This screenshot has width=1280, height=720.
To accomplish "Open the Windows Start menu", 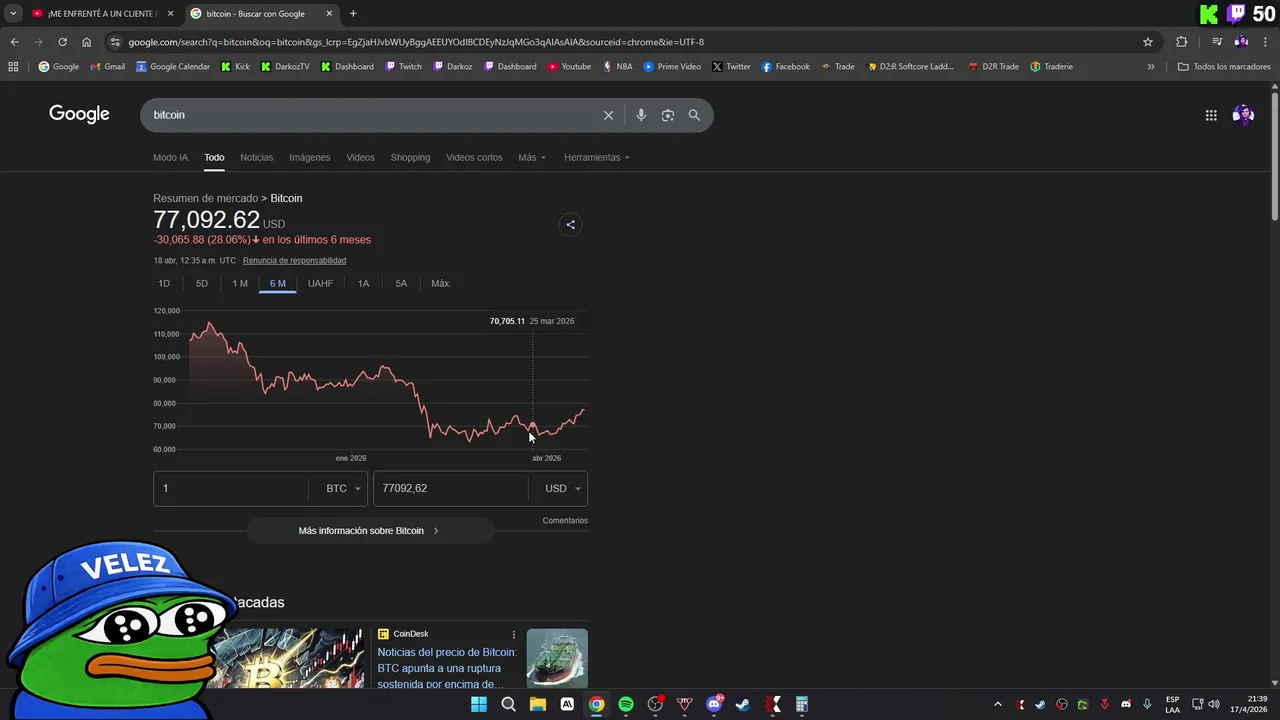I will click(479, 704).
